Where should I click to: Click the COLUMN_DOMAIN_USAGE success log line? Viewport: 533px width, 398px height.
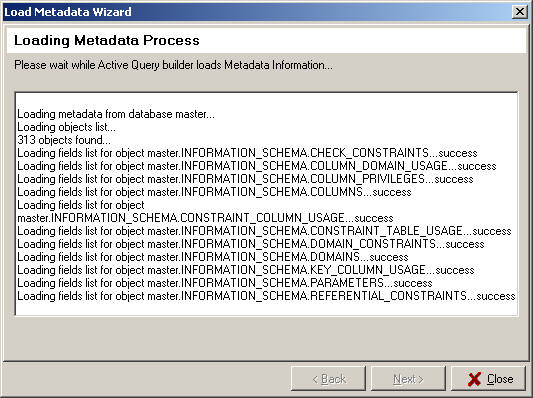(x=257, y=166)
